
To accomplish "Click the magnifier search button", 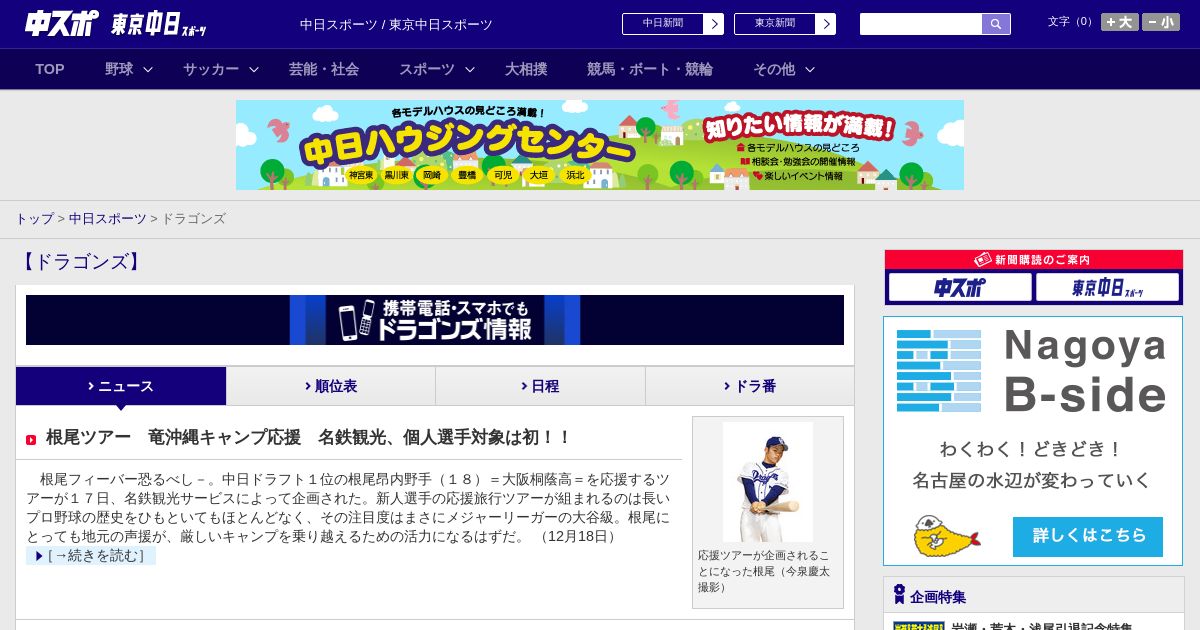I will pyautogui.click(x=996, y=24).
